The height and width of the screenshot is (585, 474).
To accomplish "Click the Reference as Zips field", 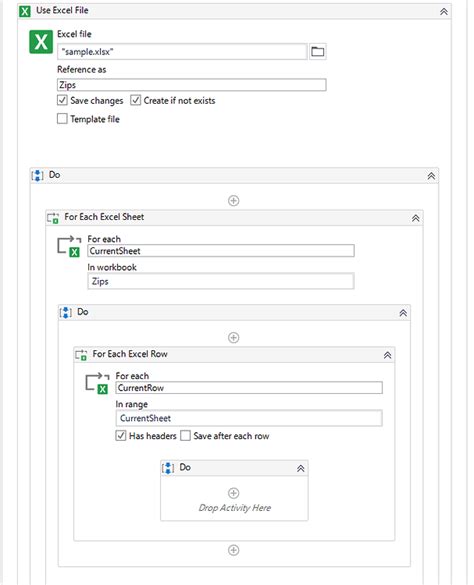I will [192, 85].
